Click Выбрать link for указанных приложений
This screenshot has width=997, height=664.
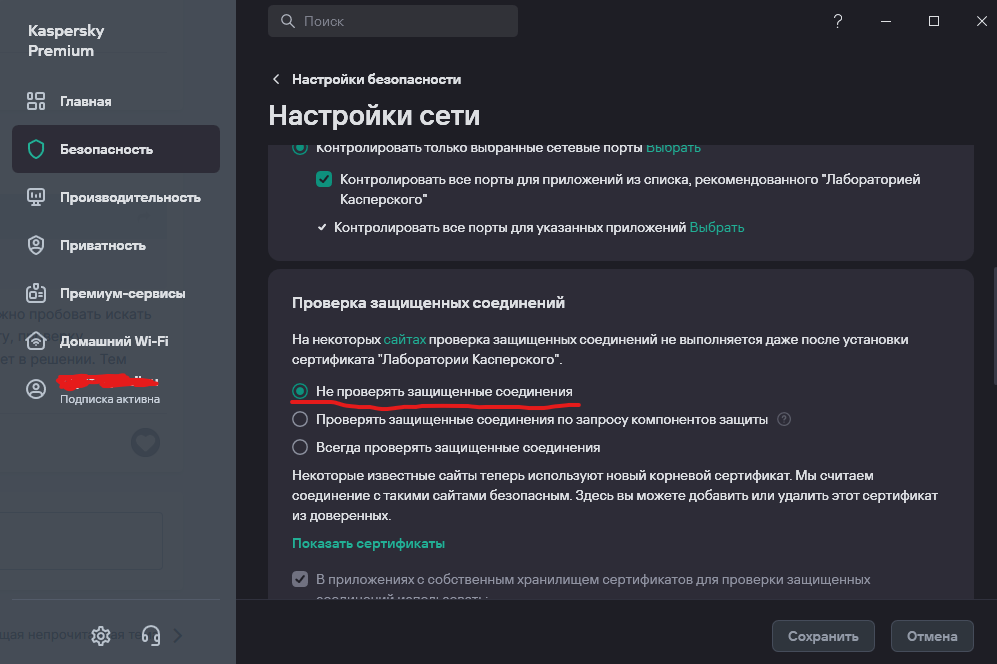pyautogui.click(x=717, y=227)
